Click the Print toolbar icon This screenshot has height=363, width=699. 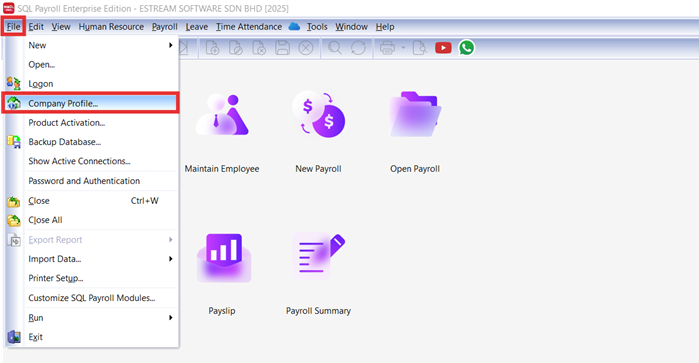tap(387, 48)
